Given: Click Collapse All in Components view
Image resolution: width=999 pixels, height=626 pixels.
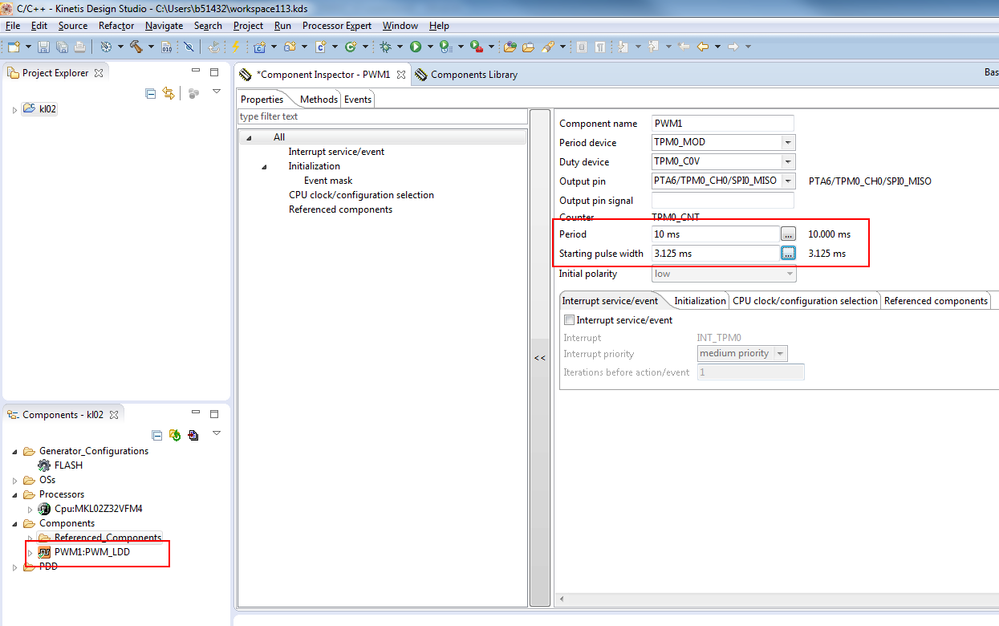Looking at the screenshot, I should tap(157, 436).
